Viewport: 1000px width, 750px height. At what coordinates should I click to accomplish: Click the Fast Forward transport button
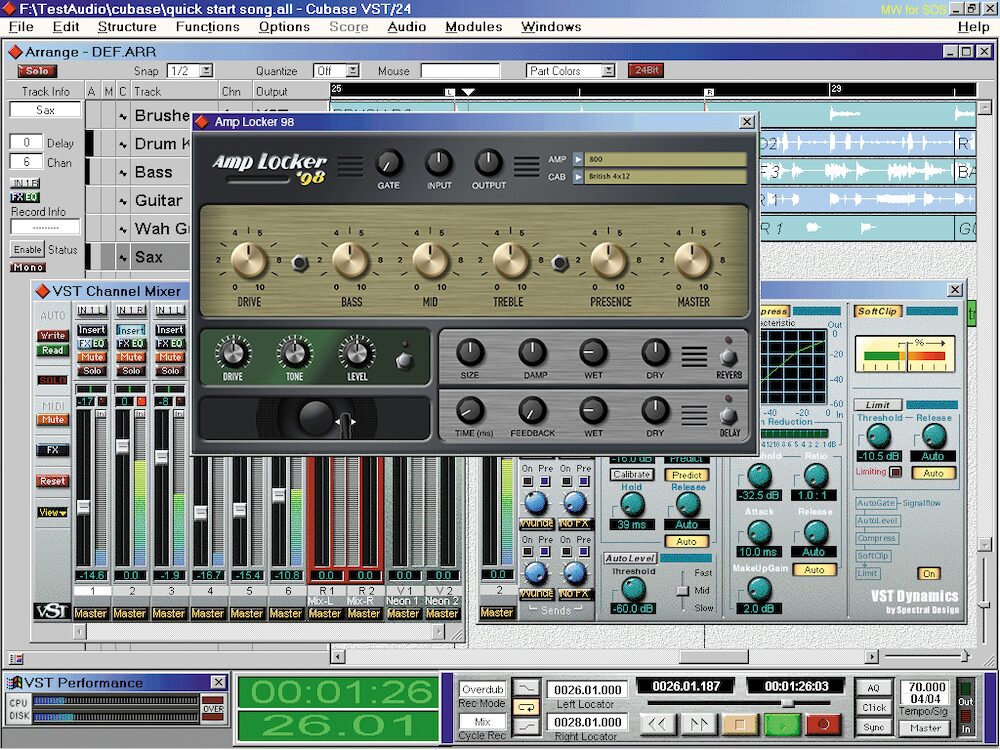(700, 723)
